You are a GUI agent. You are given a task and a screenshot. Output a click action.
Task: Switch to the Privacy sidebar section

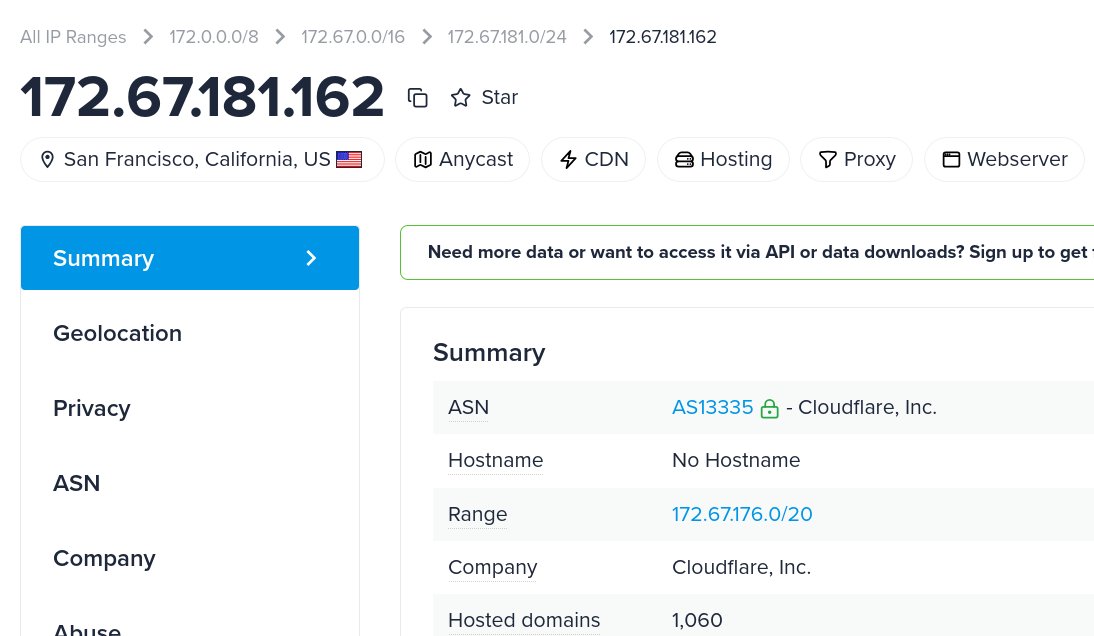[92, 408]
